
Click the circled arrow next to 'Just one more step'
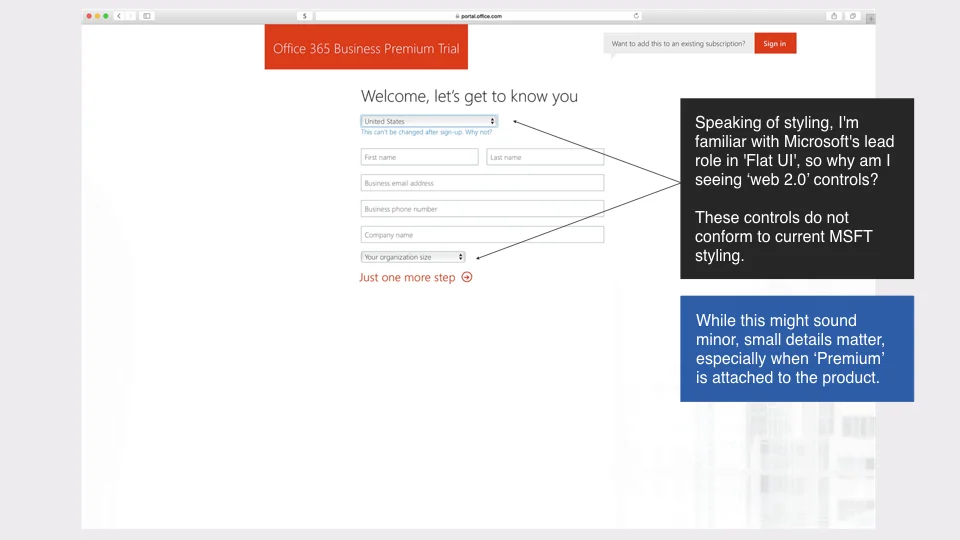pyautogui.click(x=467, y=277)
